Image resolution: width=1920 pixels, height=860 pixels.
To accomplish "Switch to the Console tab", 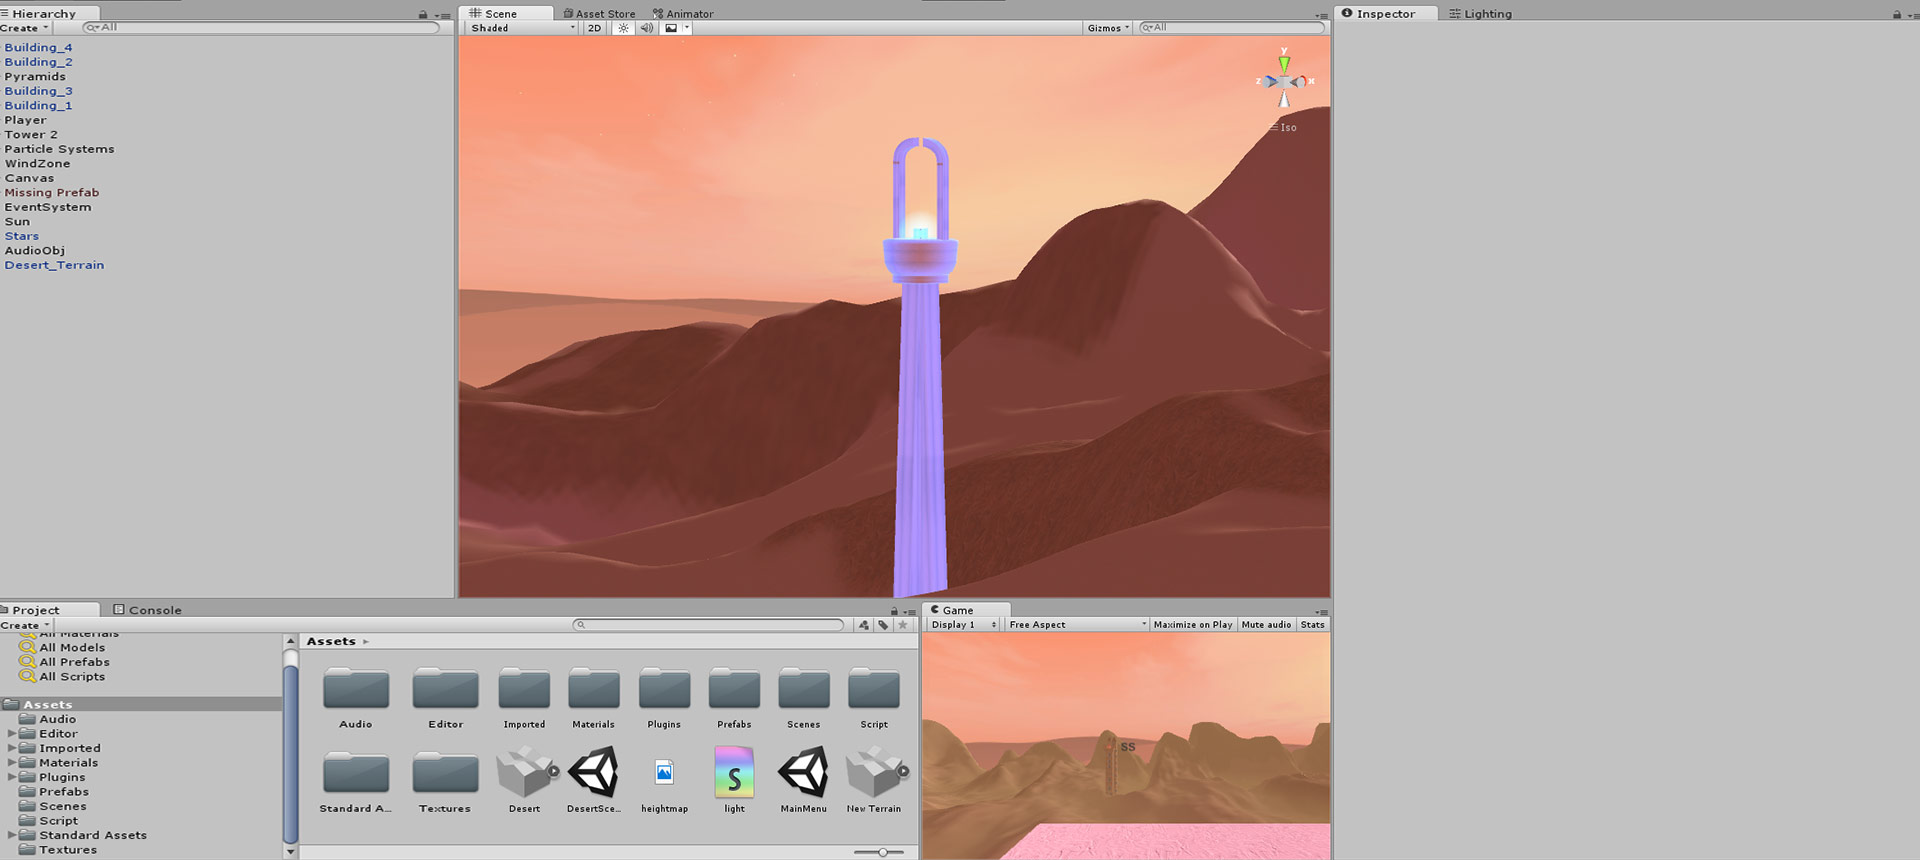I will 148,610.
